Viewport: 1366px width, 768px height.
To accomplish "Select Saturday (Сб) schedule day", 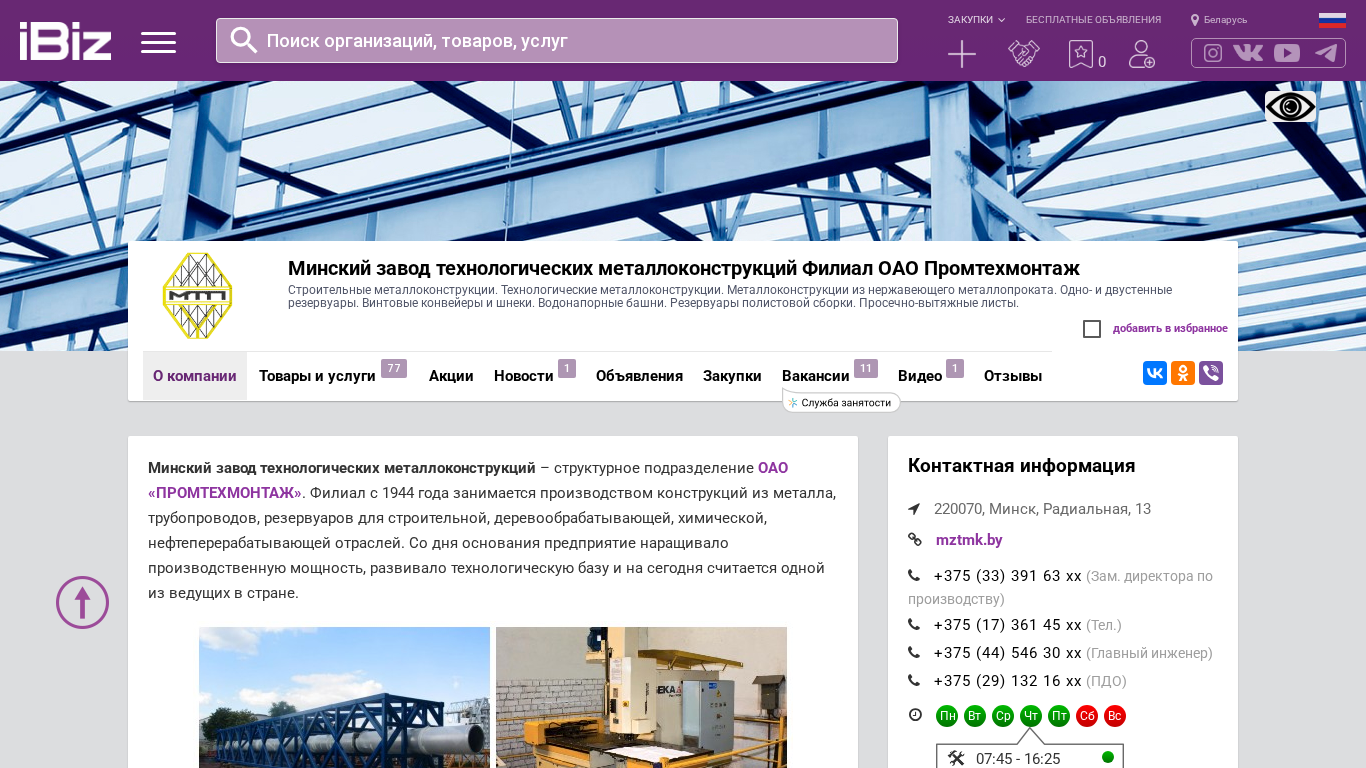I will pyautogui.click(x=1087, y=716).
